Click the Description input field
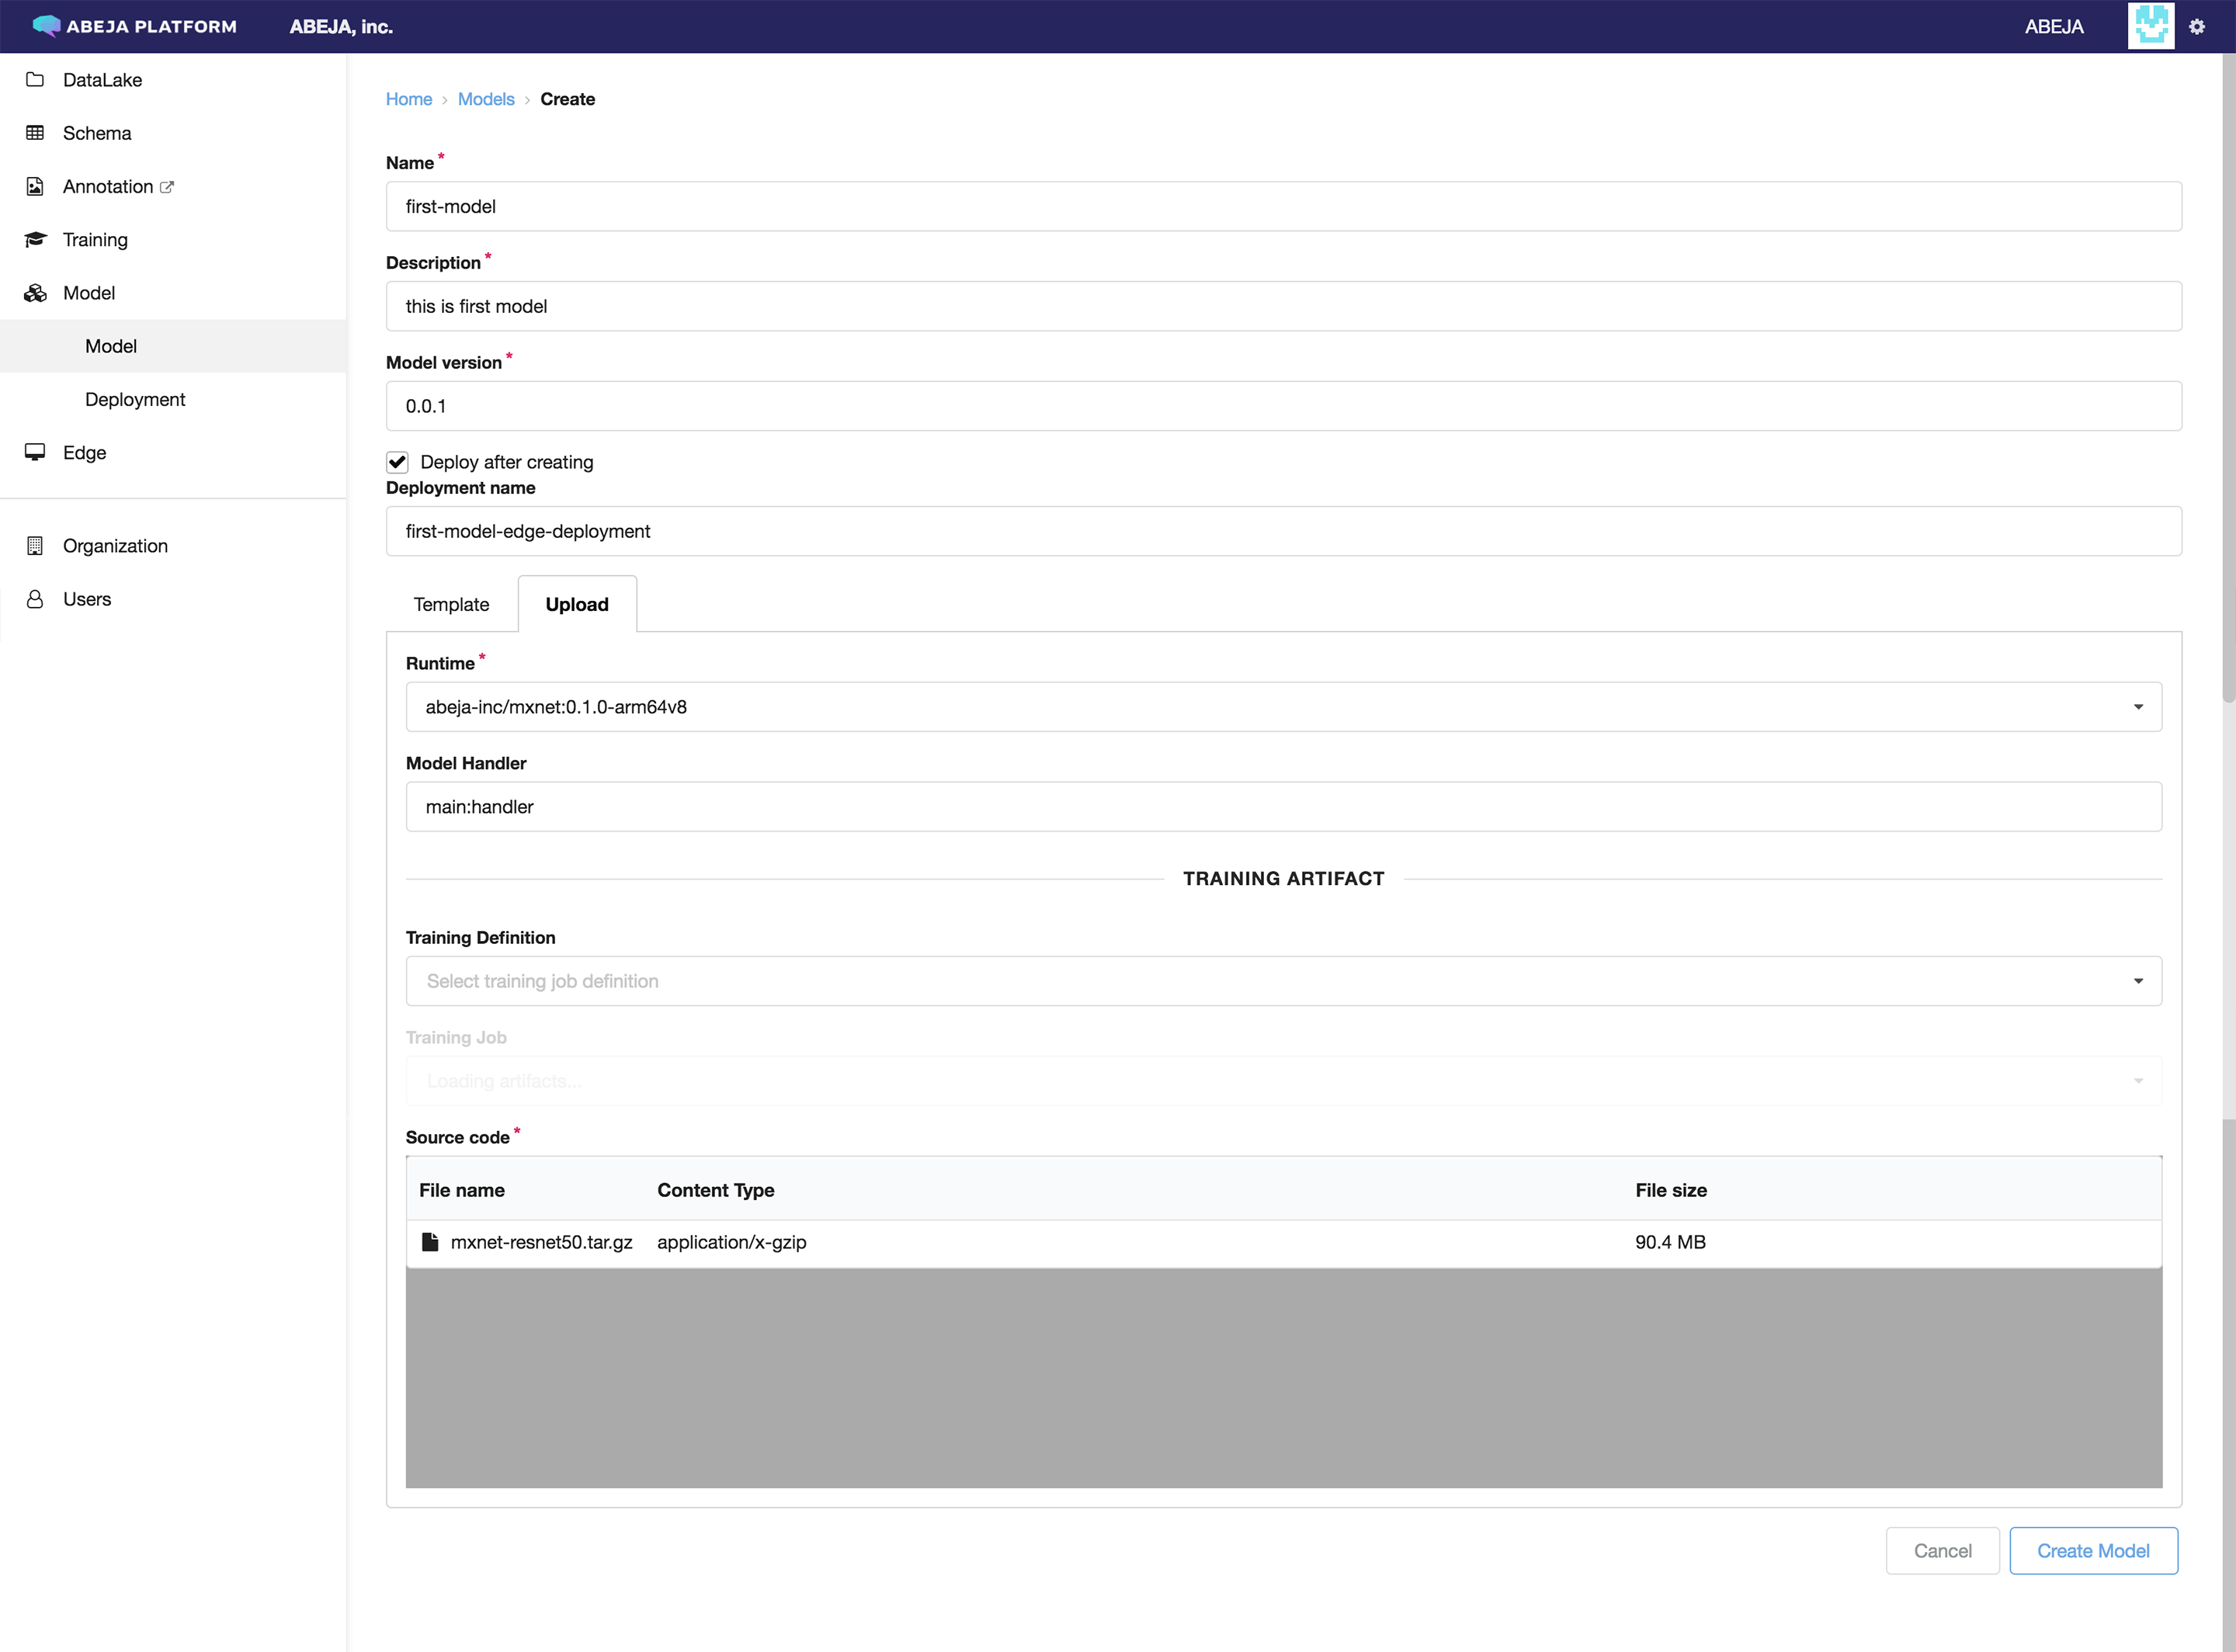Image resolution: width=2236 pixels, height=1652 pixels. coord(1283,306)
